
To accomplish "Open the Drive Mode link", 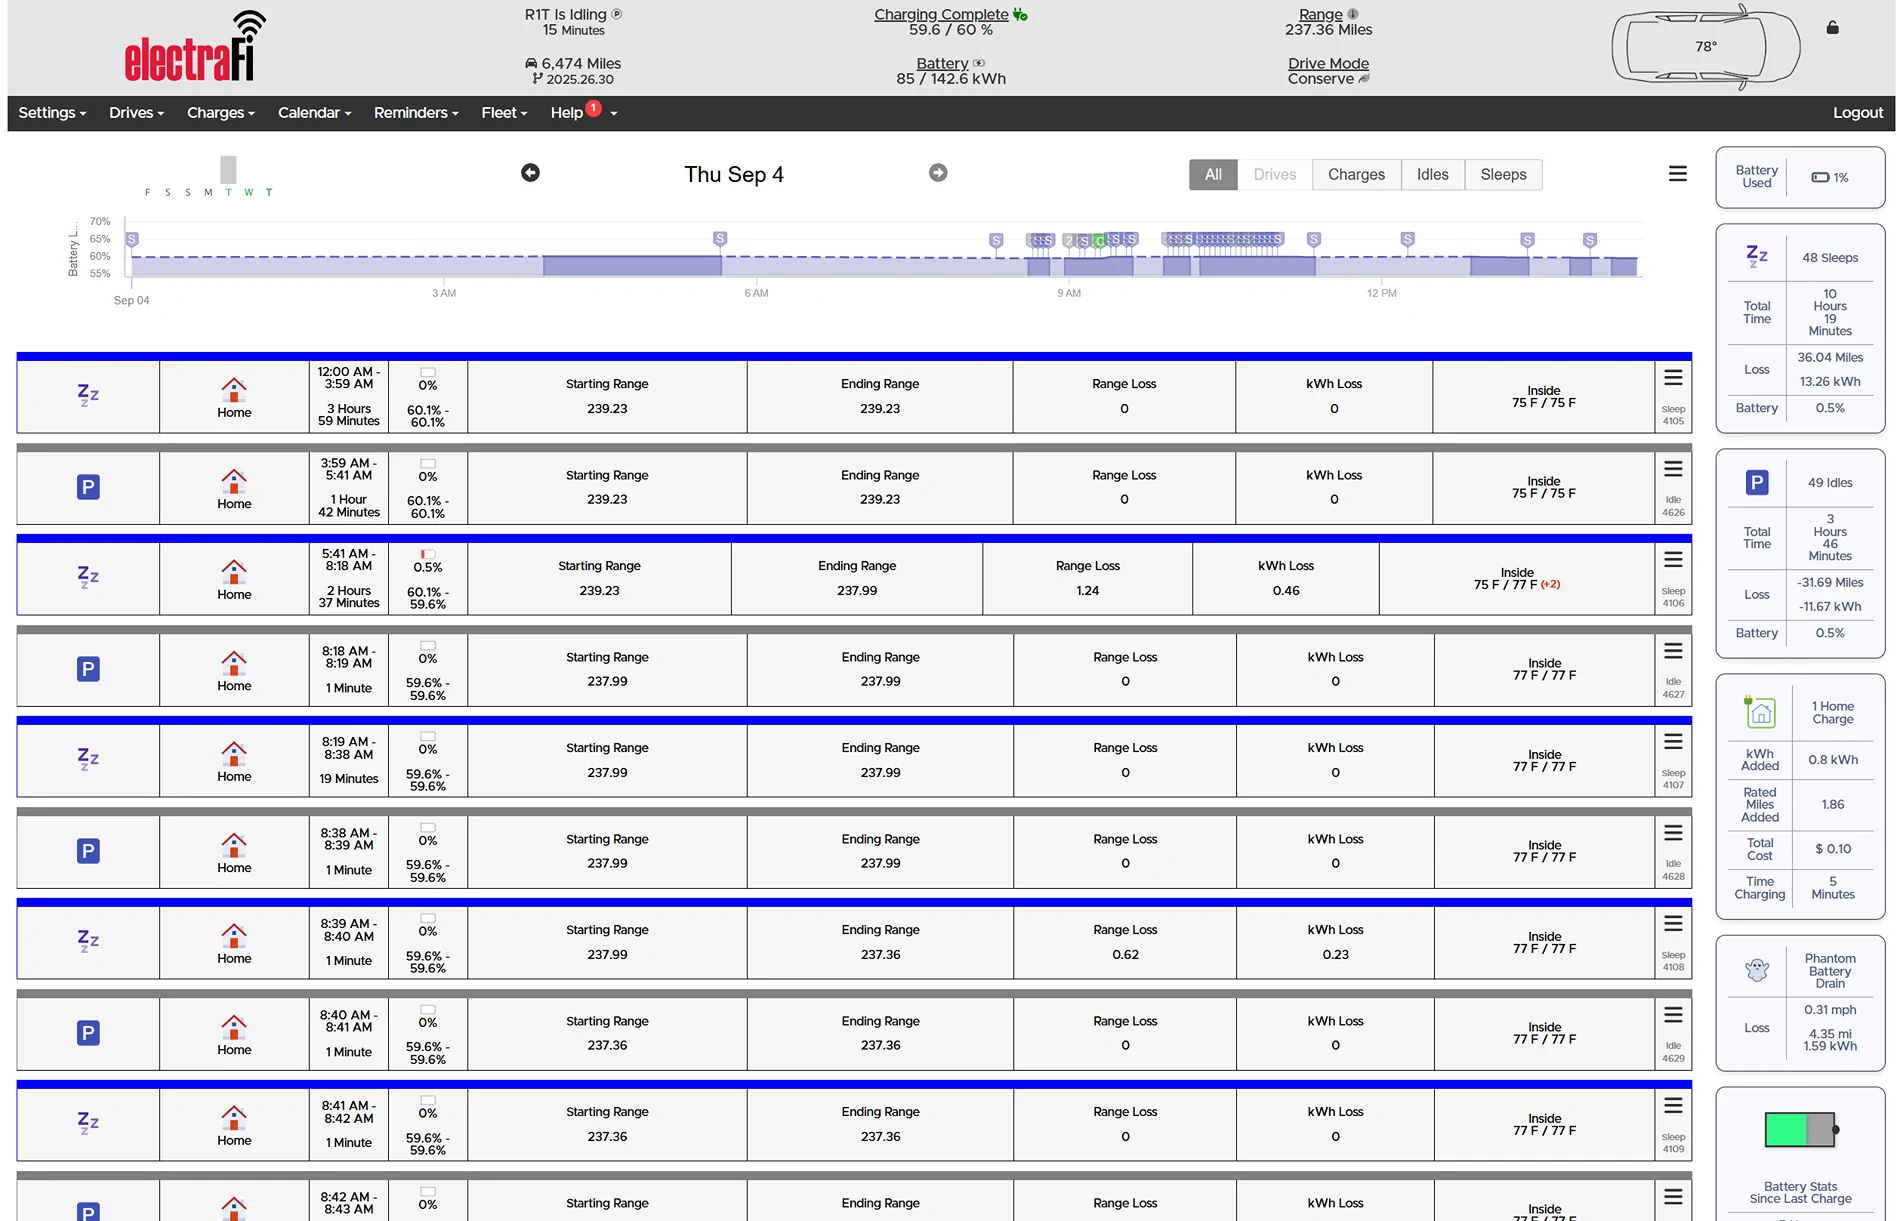I will (x=1329, y=63).
